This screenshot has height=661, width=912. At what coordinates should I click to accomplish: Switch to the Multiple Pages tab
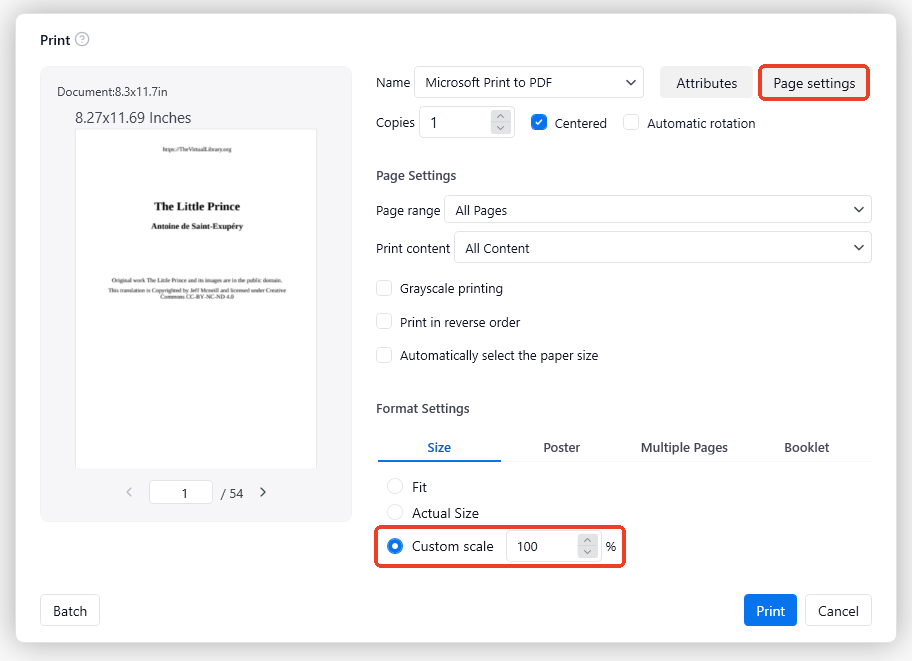coord(684,448)
